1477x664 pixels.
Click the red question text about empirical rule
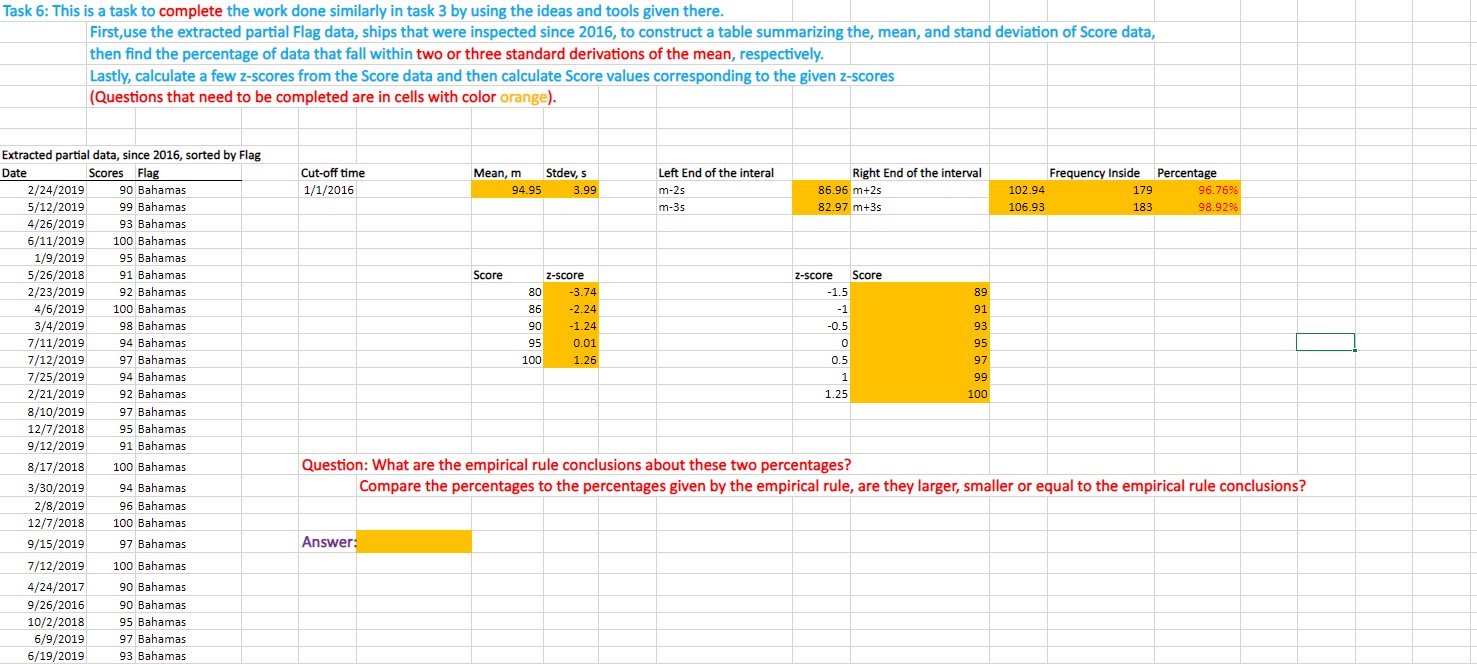click(x=577, y=465)
